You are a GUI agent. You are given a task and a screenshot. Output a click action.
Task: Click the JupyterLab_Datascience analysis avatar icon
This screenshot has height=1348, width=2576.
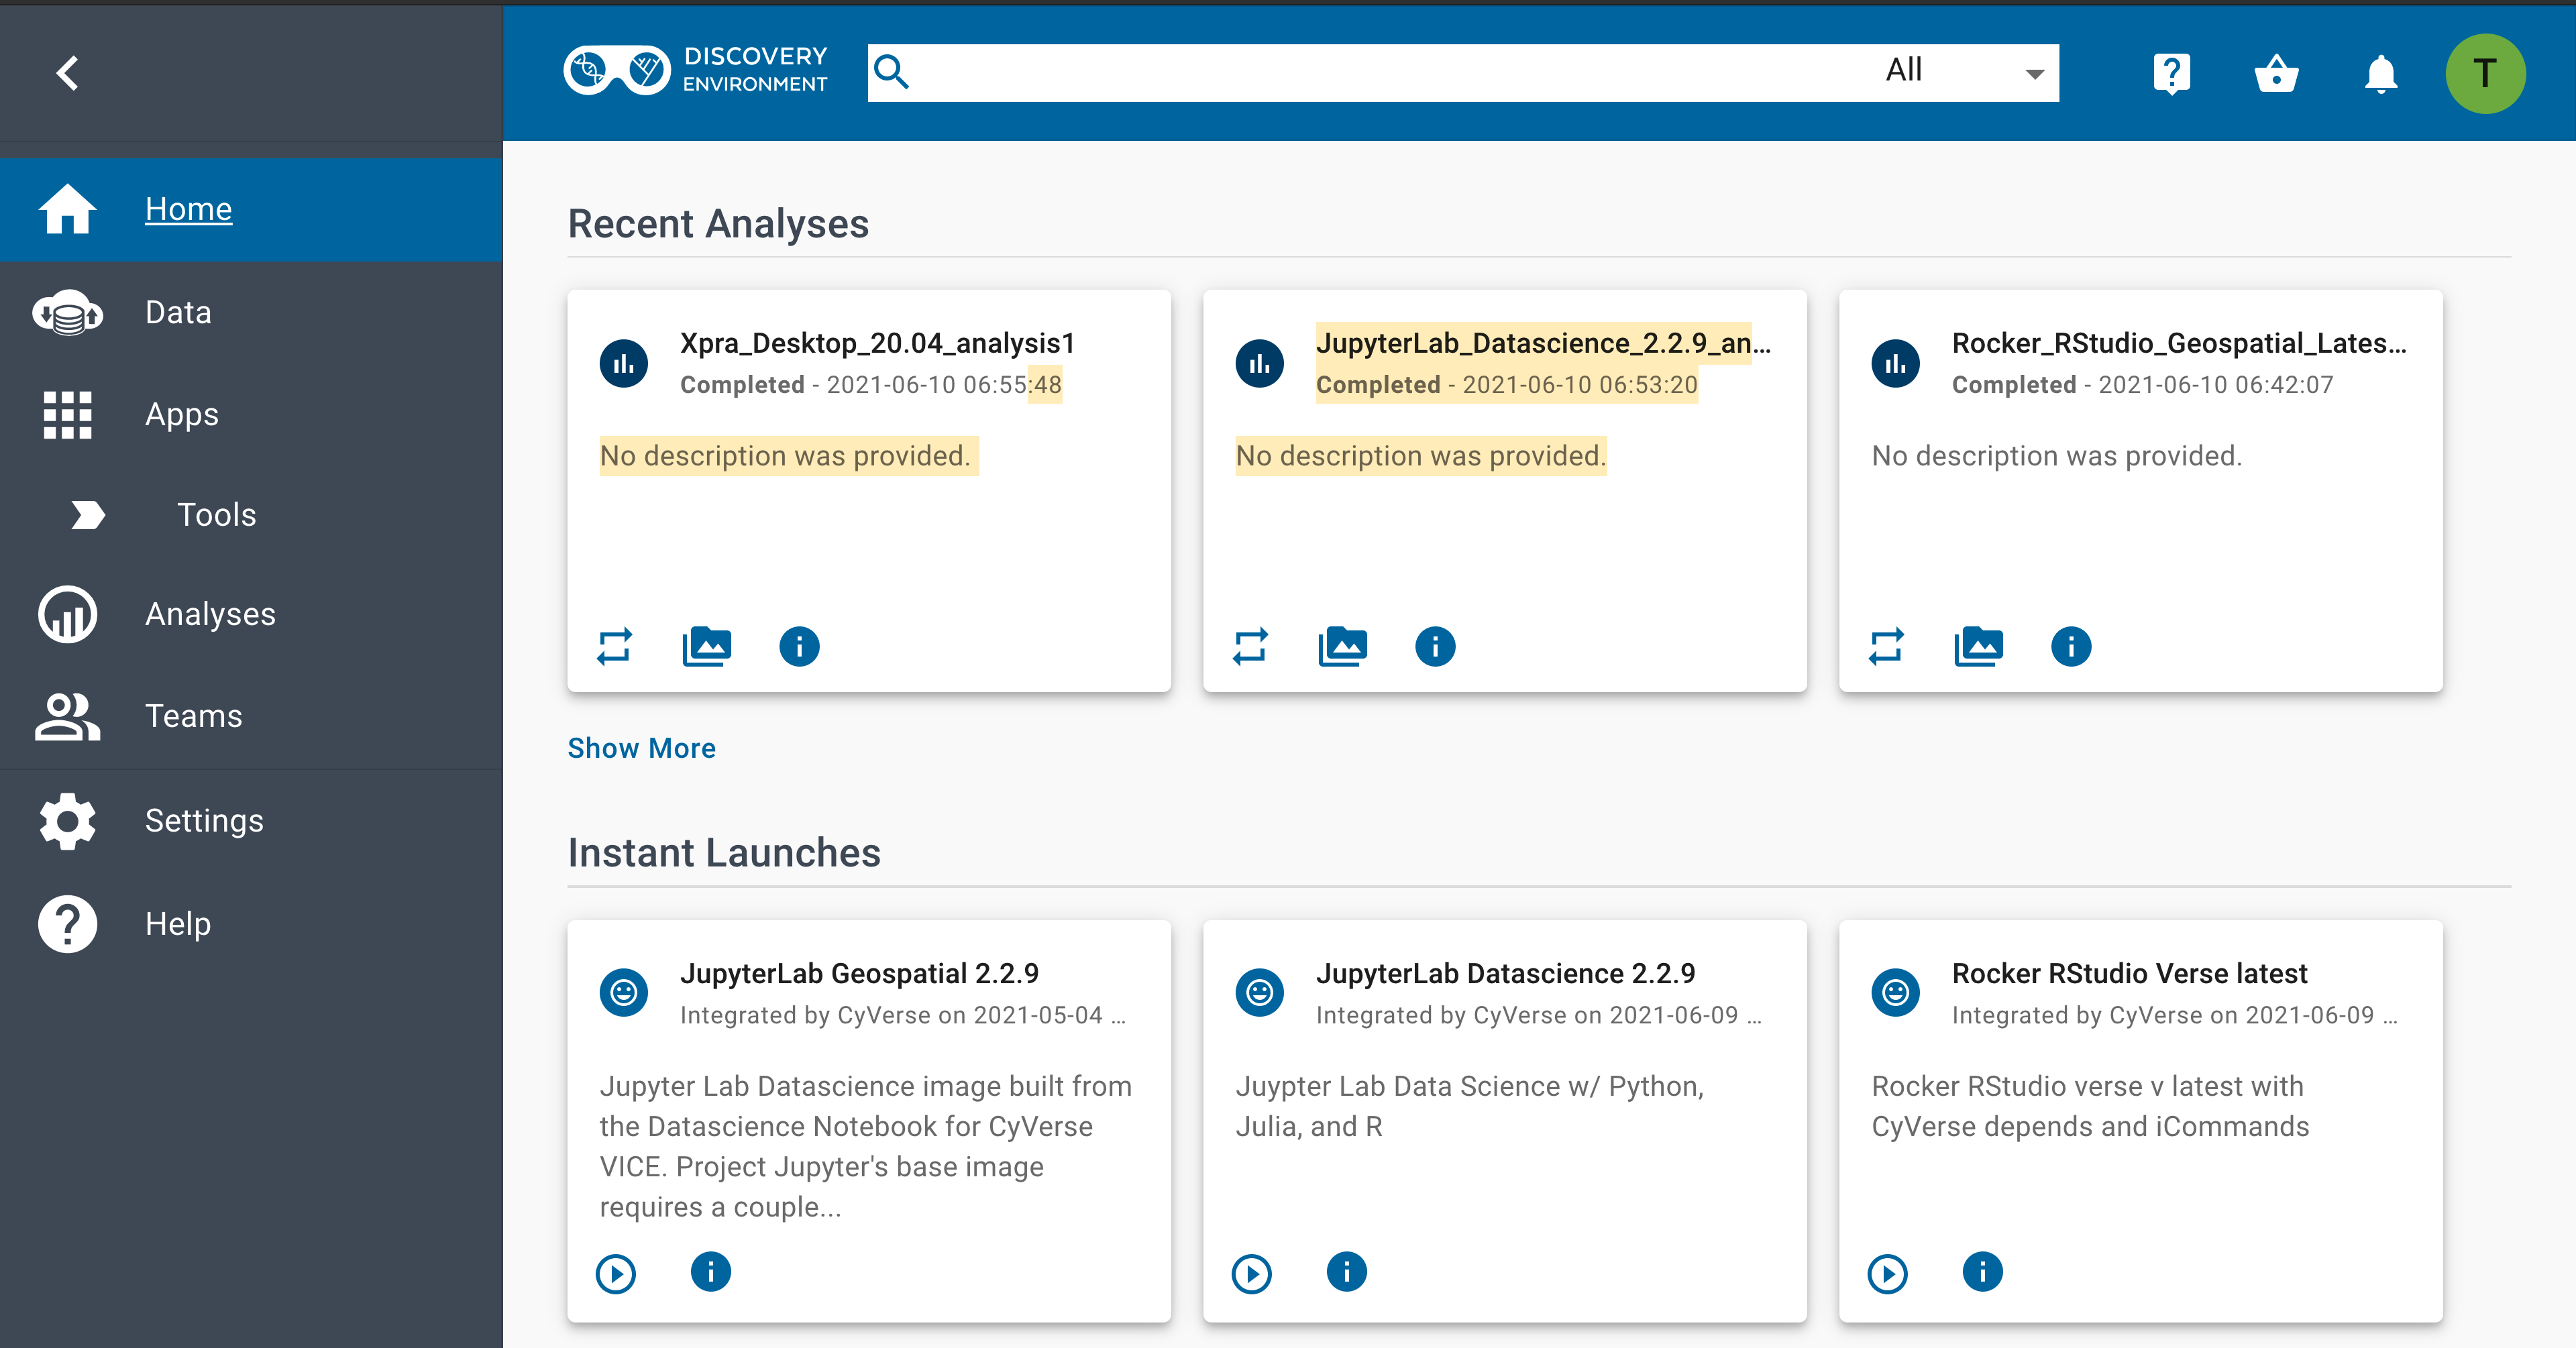point(1260,363)
